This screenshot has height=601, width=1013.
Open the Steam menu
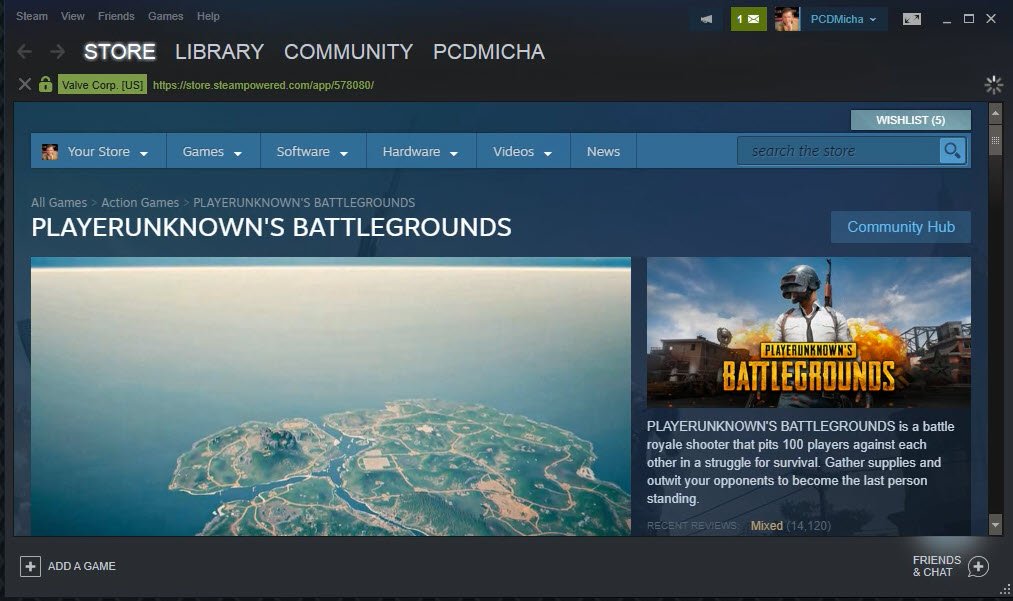coord(32,16)
